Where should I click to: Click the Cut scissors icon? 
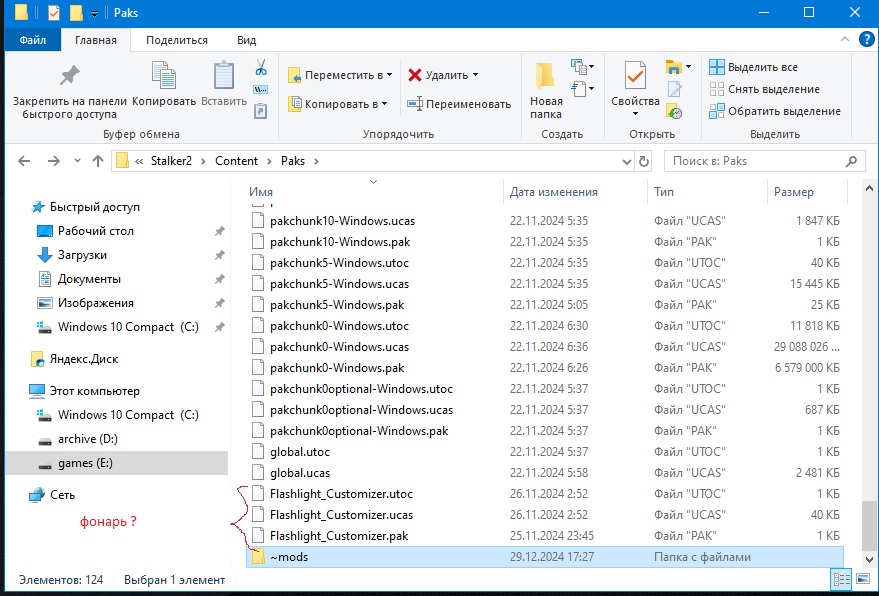261,68
